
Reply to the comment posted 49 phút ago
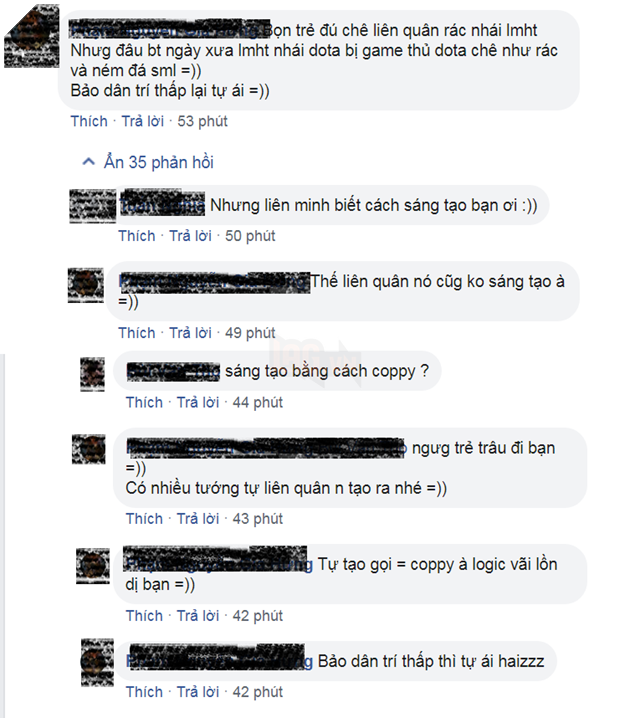(190, 333)
